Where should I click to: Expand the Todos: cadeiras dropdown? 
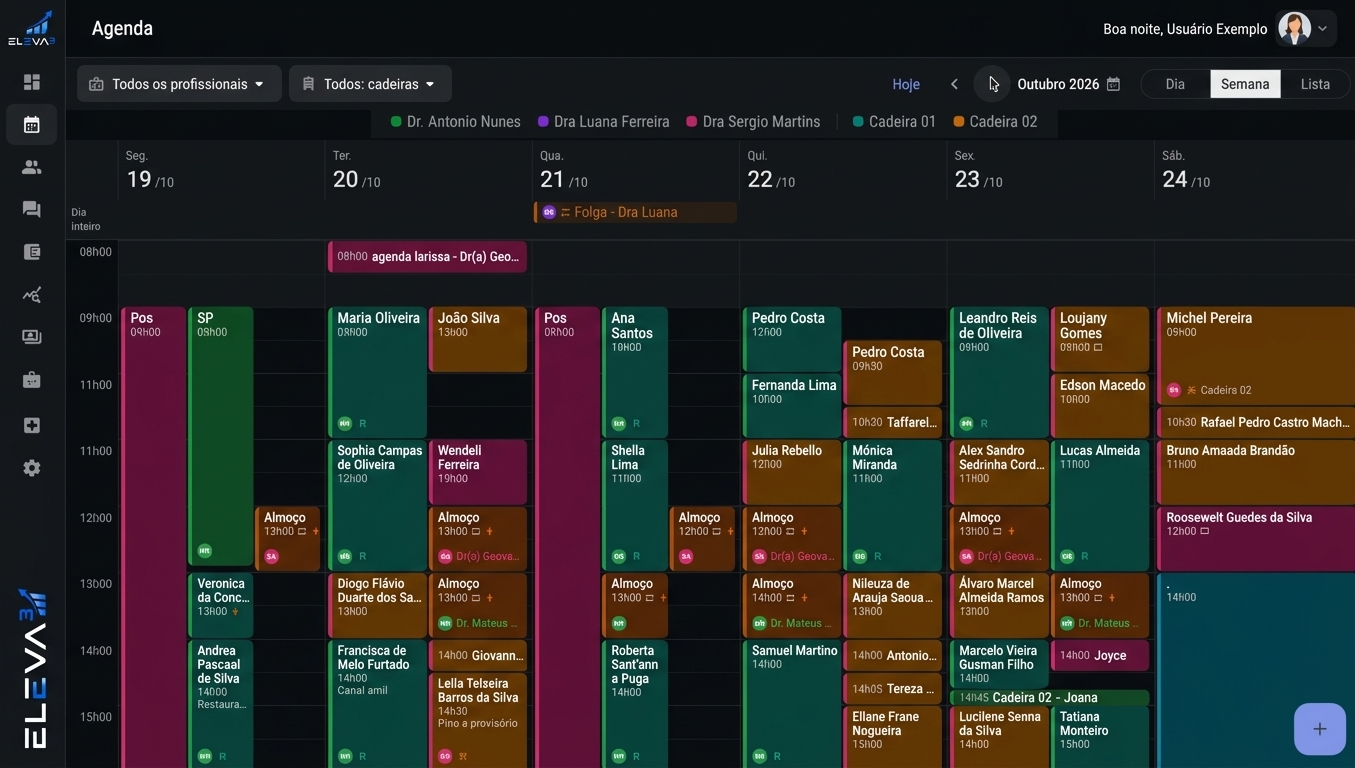(370, 84)
